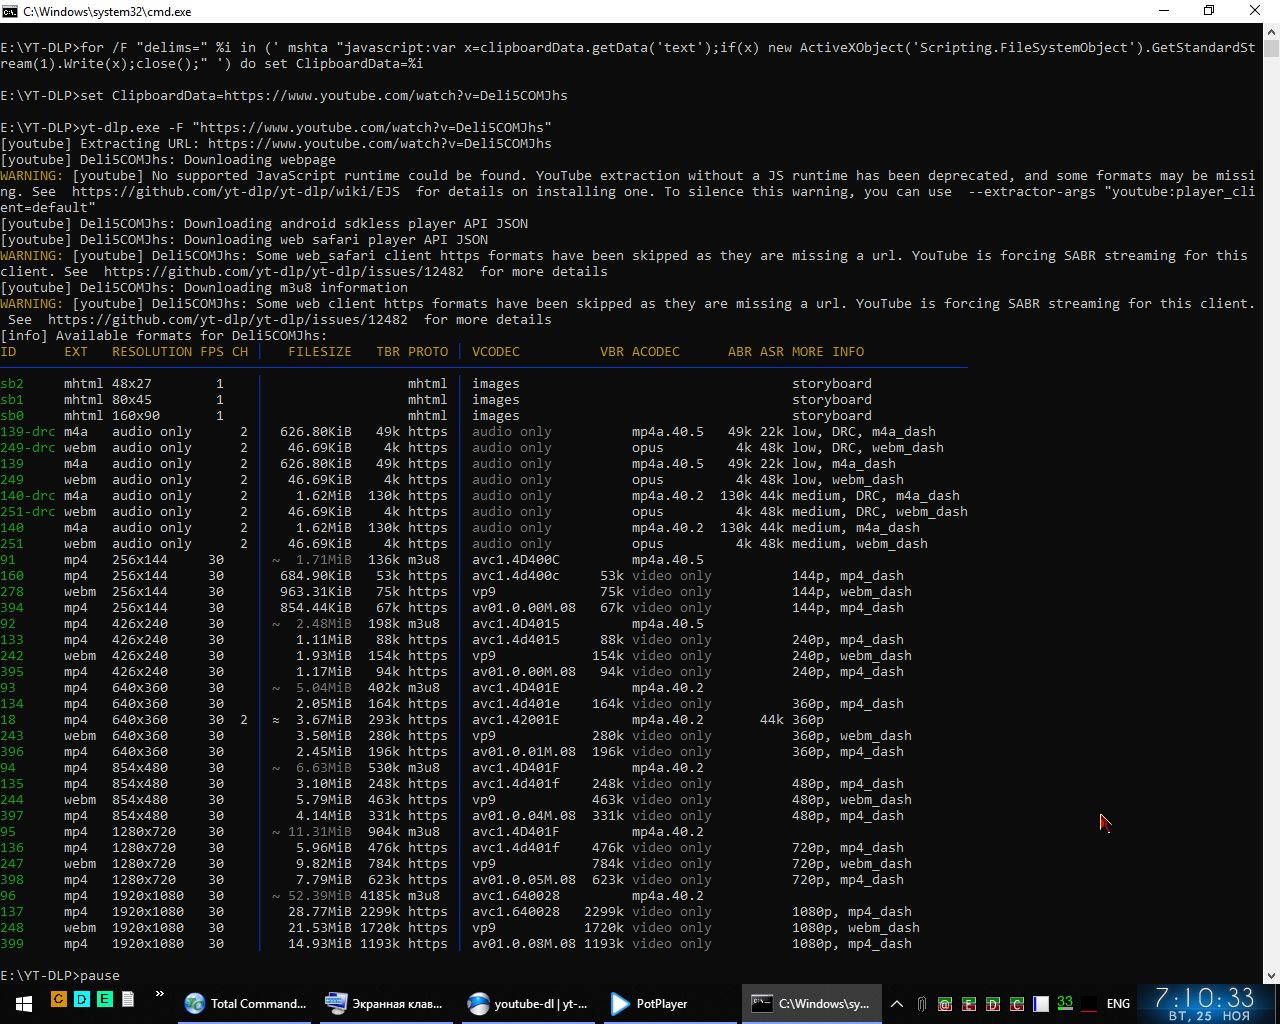
Task: Click the scrollbar down arrow in console
Action: tap(1270, 975)
